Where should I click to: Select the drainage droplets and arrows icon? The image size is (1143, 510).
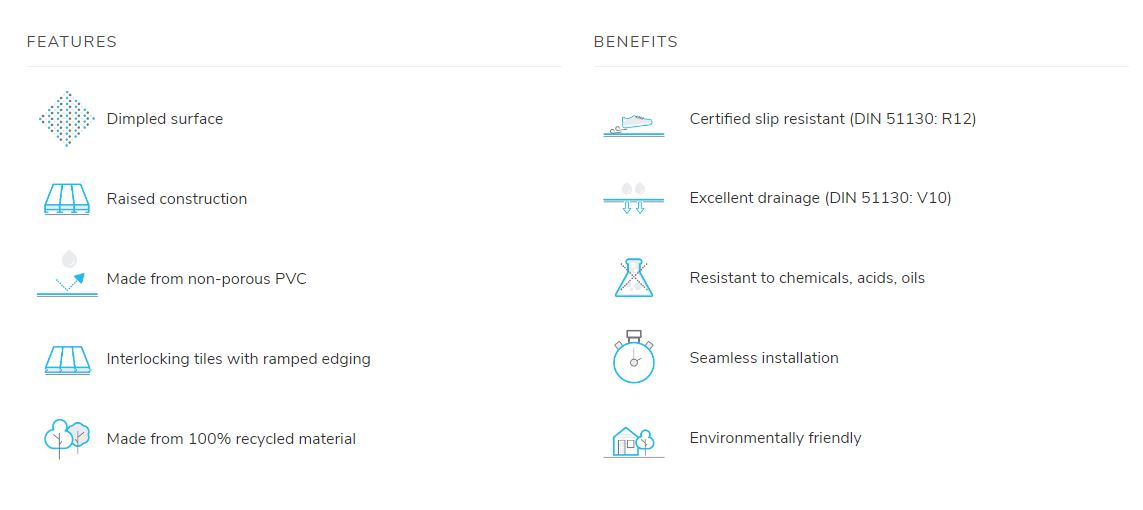pyautogui.click(x=633, y=198)
